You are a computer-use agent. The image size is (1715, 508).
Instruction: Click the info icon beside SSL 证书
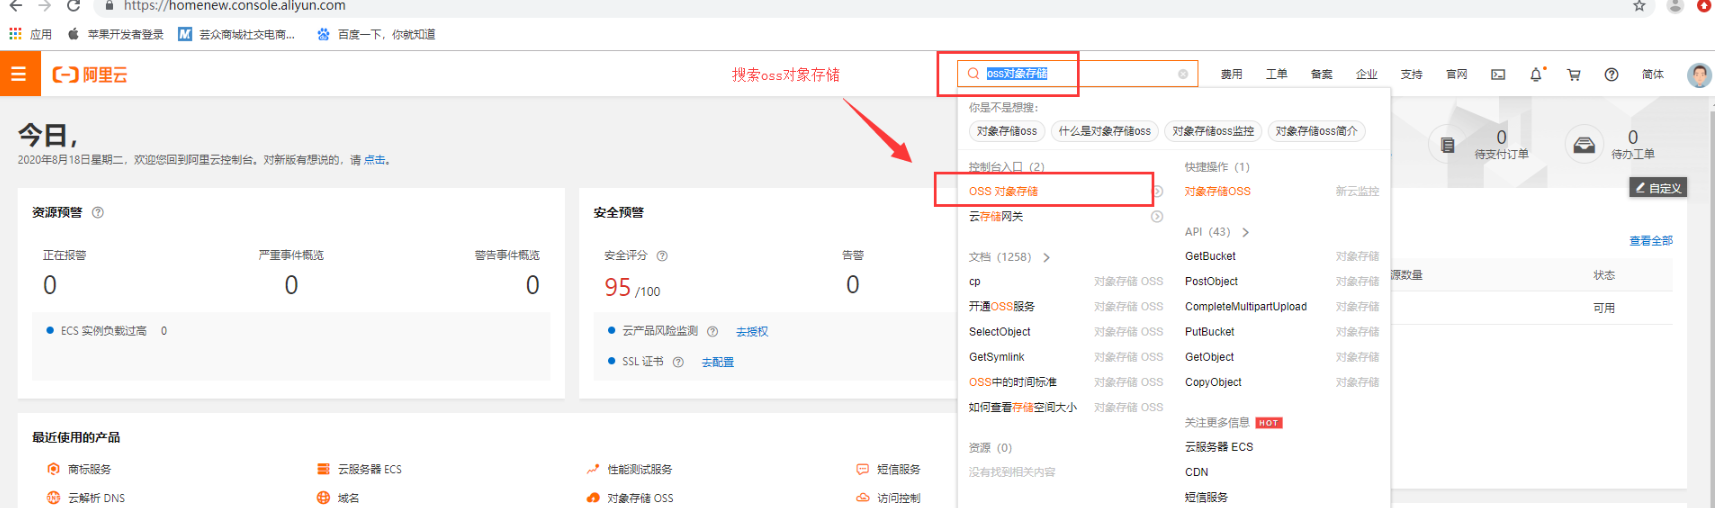click(678, 362)
